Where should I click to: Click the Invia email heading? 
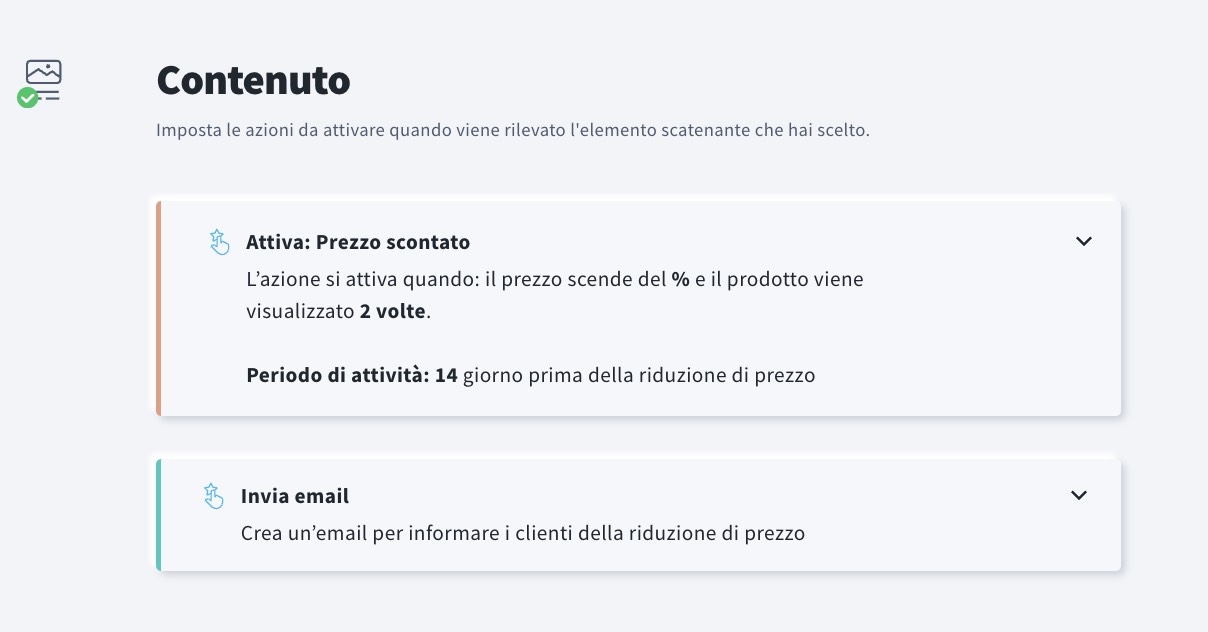click(x=294, y=495)
